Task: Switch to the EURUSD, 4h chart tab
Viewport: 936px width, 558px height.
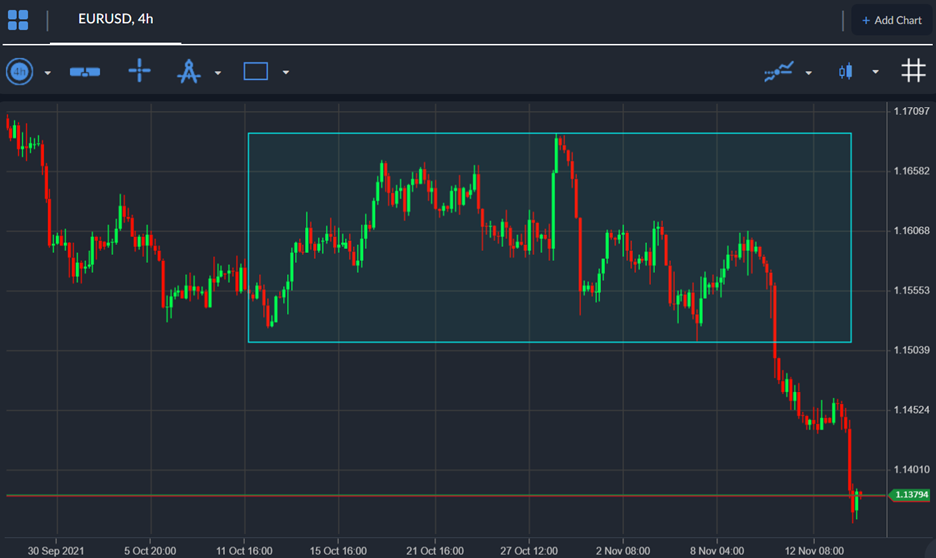Action: click(116, 19)
